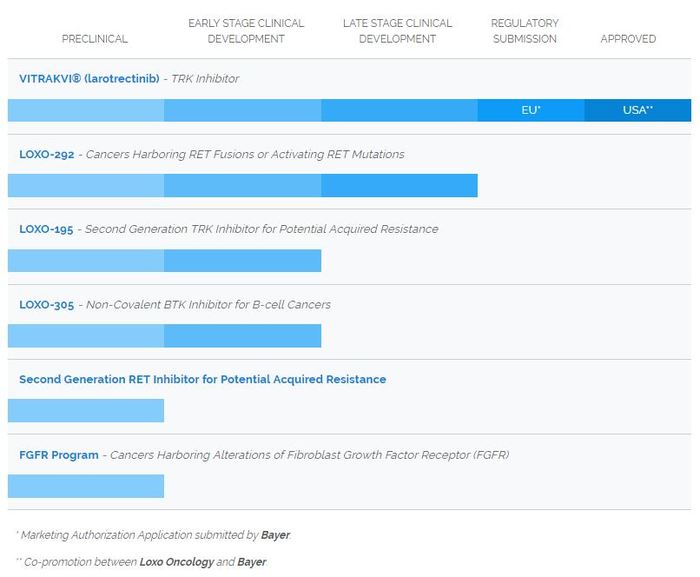Click the FGFR Program preclinical bar
The image size is (700, 577).
click(86, 486)
